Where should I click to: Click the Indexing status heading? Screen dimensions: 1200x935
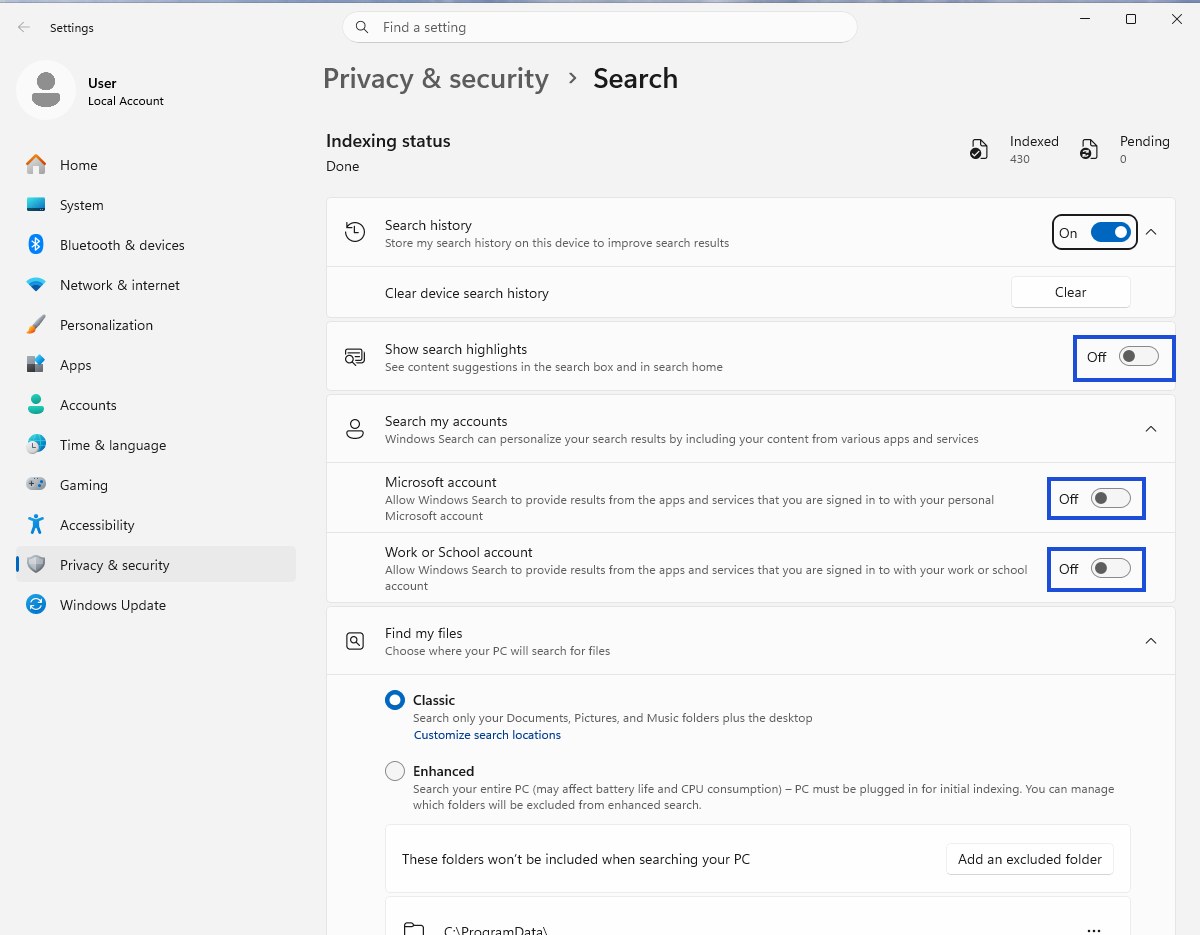pyautogui.click(x=388, y=141)
